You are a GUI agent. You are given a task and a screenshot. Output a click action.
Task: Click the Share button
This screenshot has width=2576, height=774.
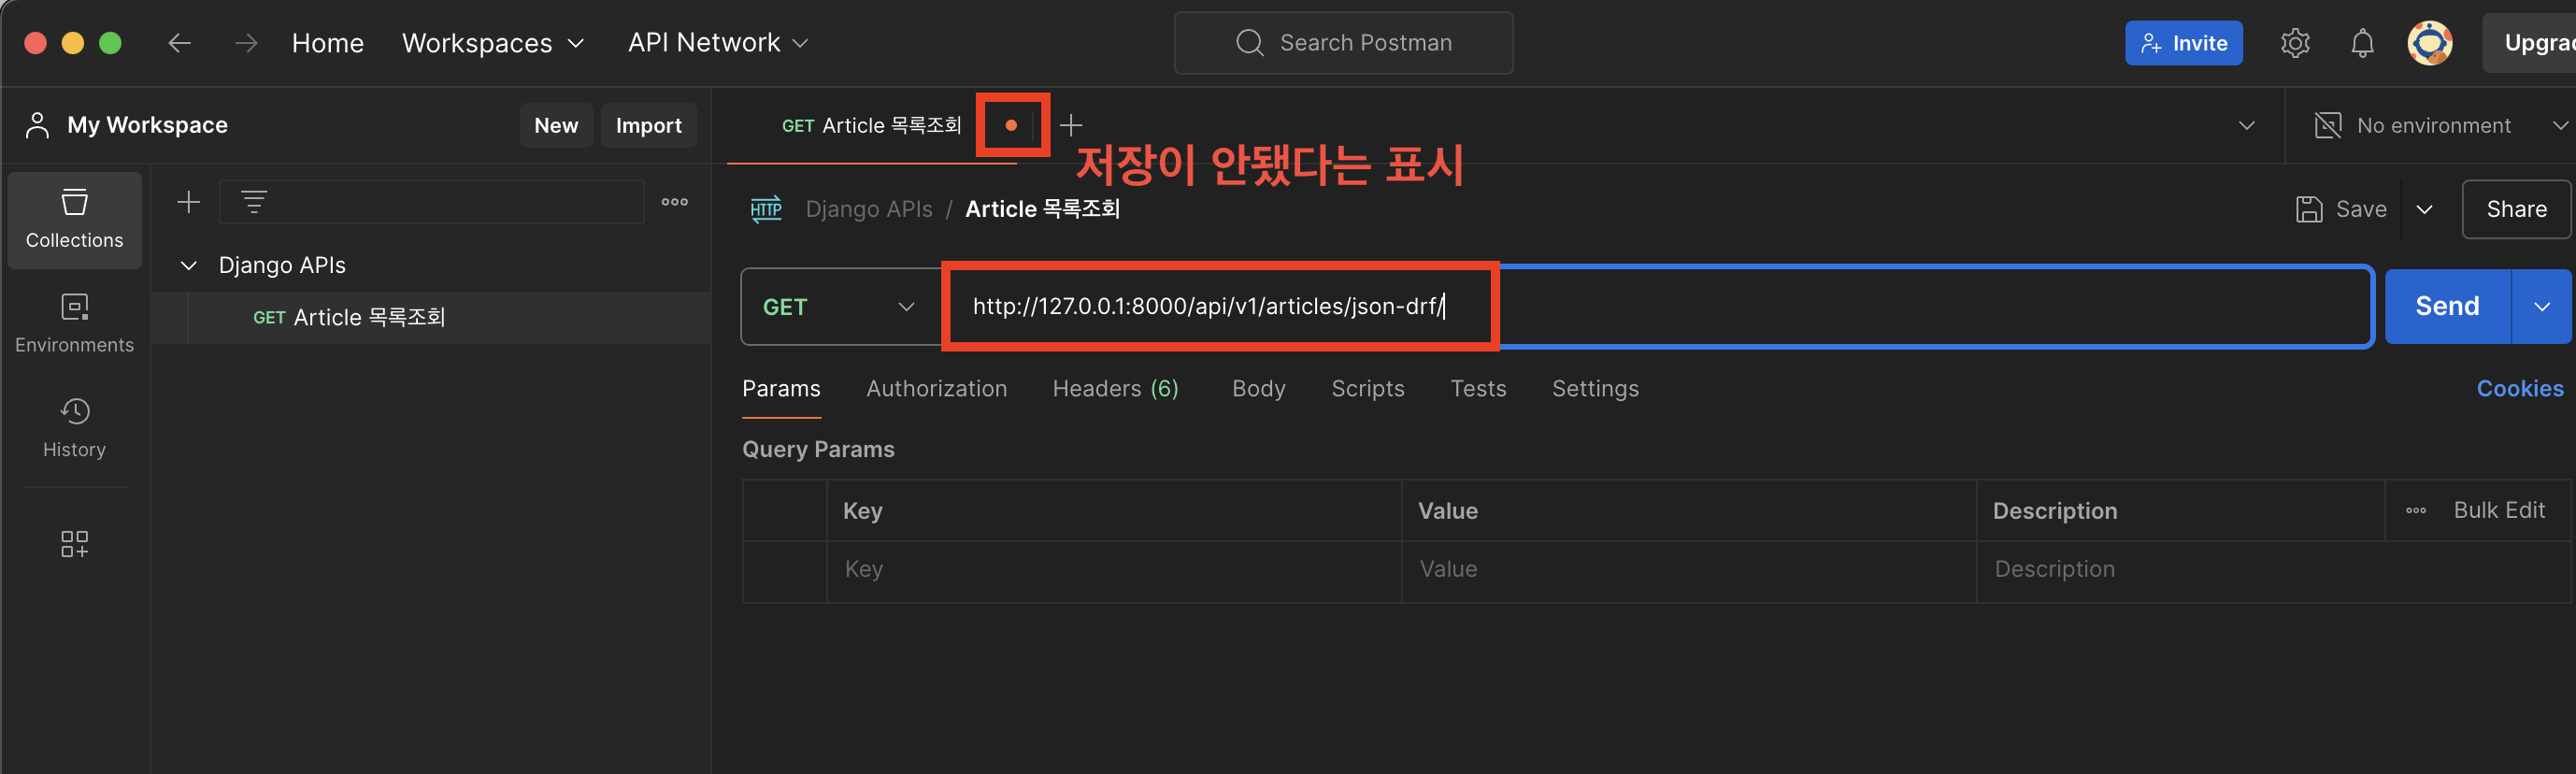click(x=2516, y=209)
